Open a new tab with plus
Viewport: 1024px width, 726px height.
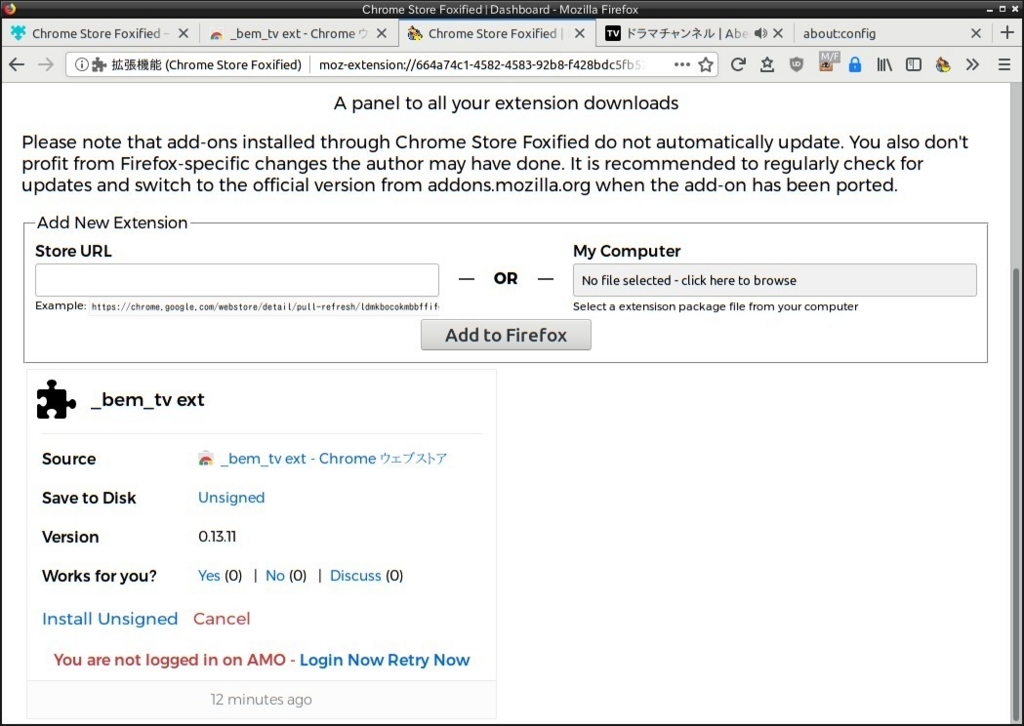click(x=1007, y=33)
